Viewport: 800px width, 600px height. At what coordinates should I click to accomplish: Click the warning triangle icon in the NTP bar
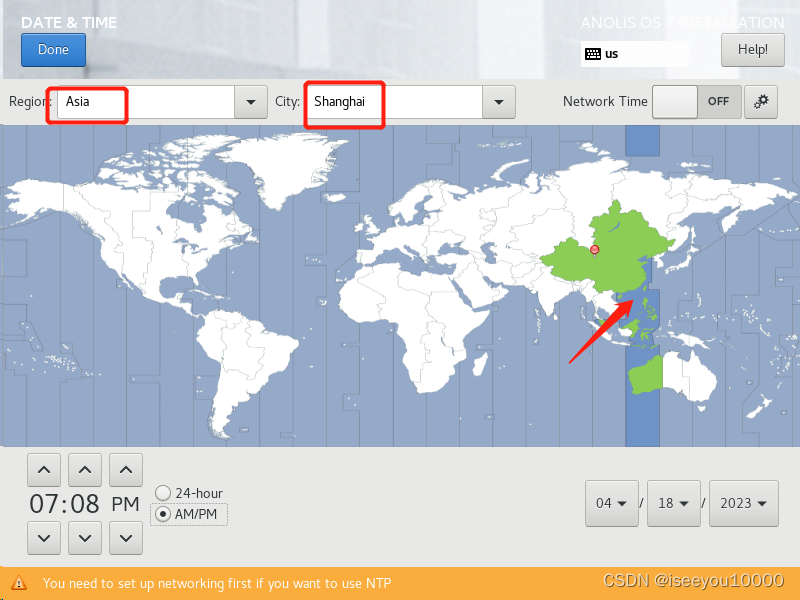tap(19, 583)
